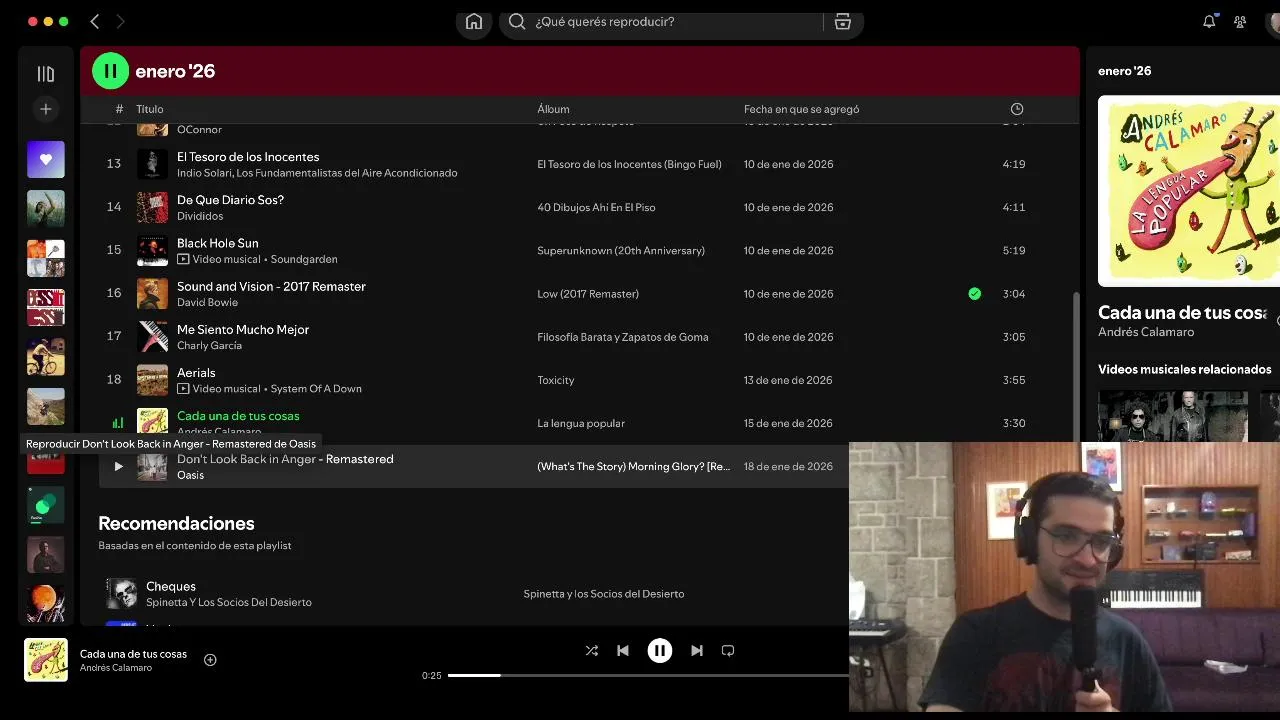Image resolution: width=1280 pixels, height=720 pixels.
Task: Open recommended song Cheques
Action: [x=171, y=586]
